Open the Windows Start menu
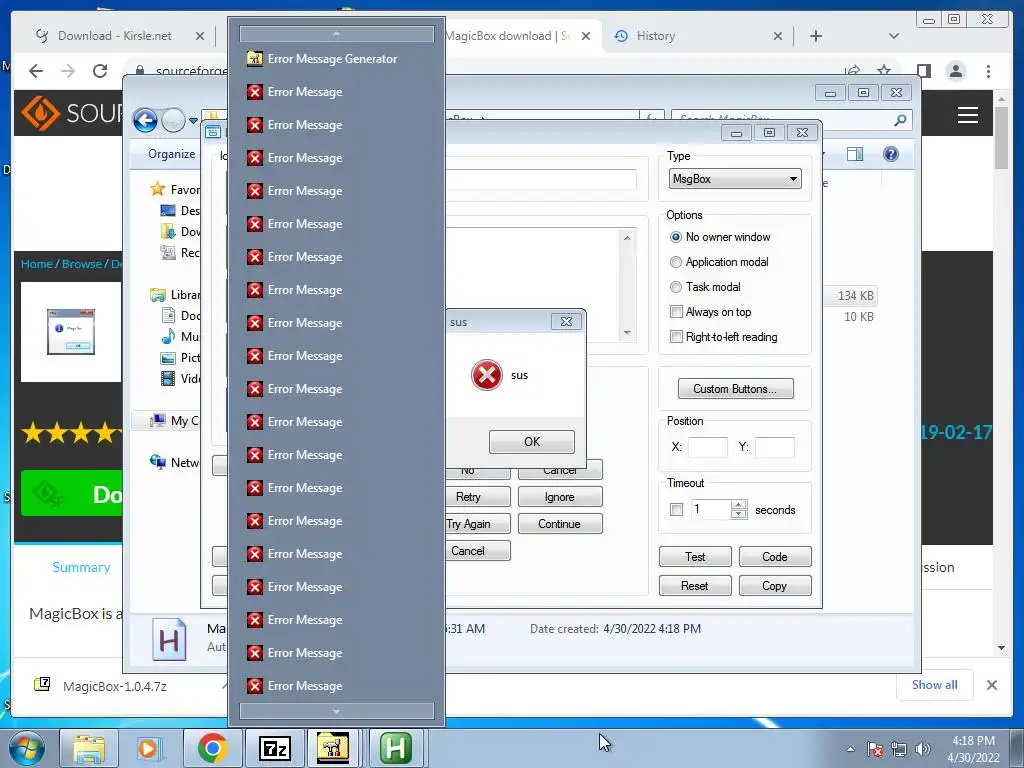 pos(26,748)
